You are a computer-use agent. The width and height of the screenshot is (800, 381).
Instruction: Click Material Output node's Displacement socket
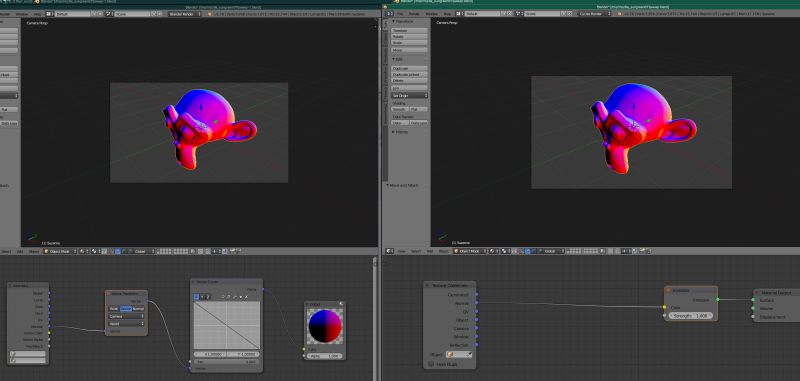pos(754,317)
